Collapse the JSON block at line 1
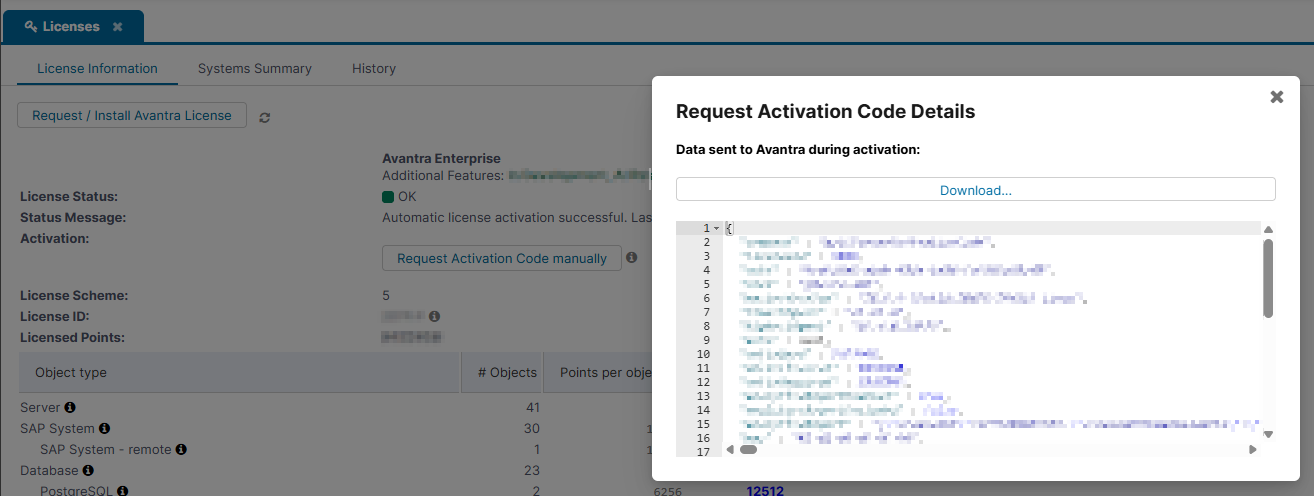Image resolution: width=1314 pixels, height=496 pixels. point(716,229)
